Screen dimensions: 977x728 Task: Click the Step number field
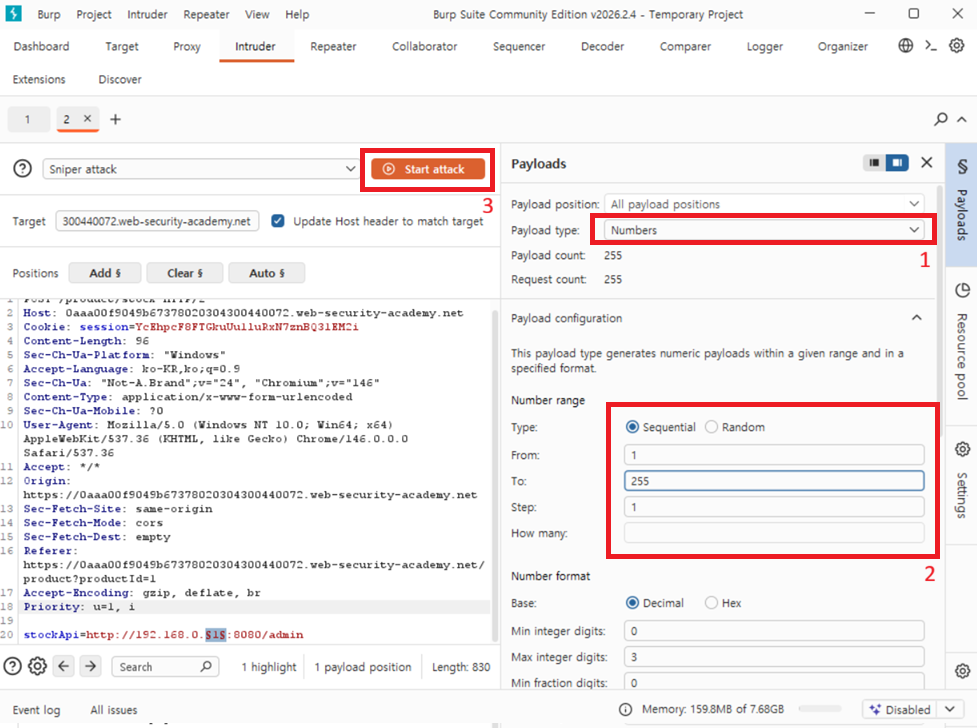(774, 507)
